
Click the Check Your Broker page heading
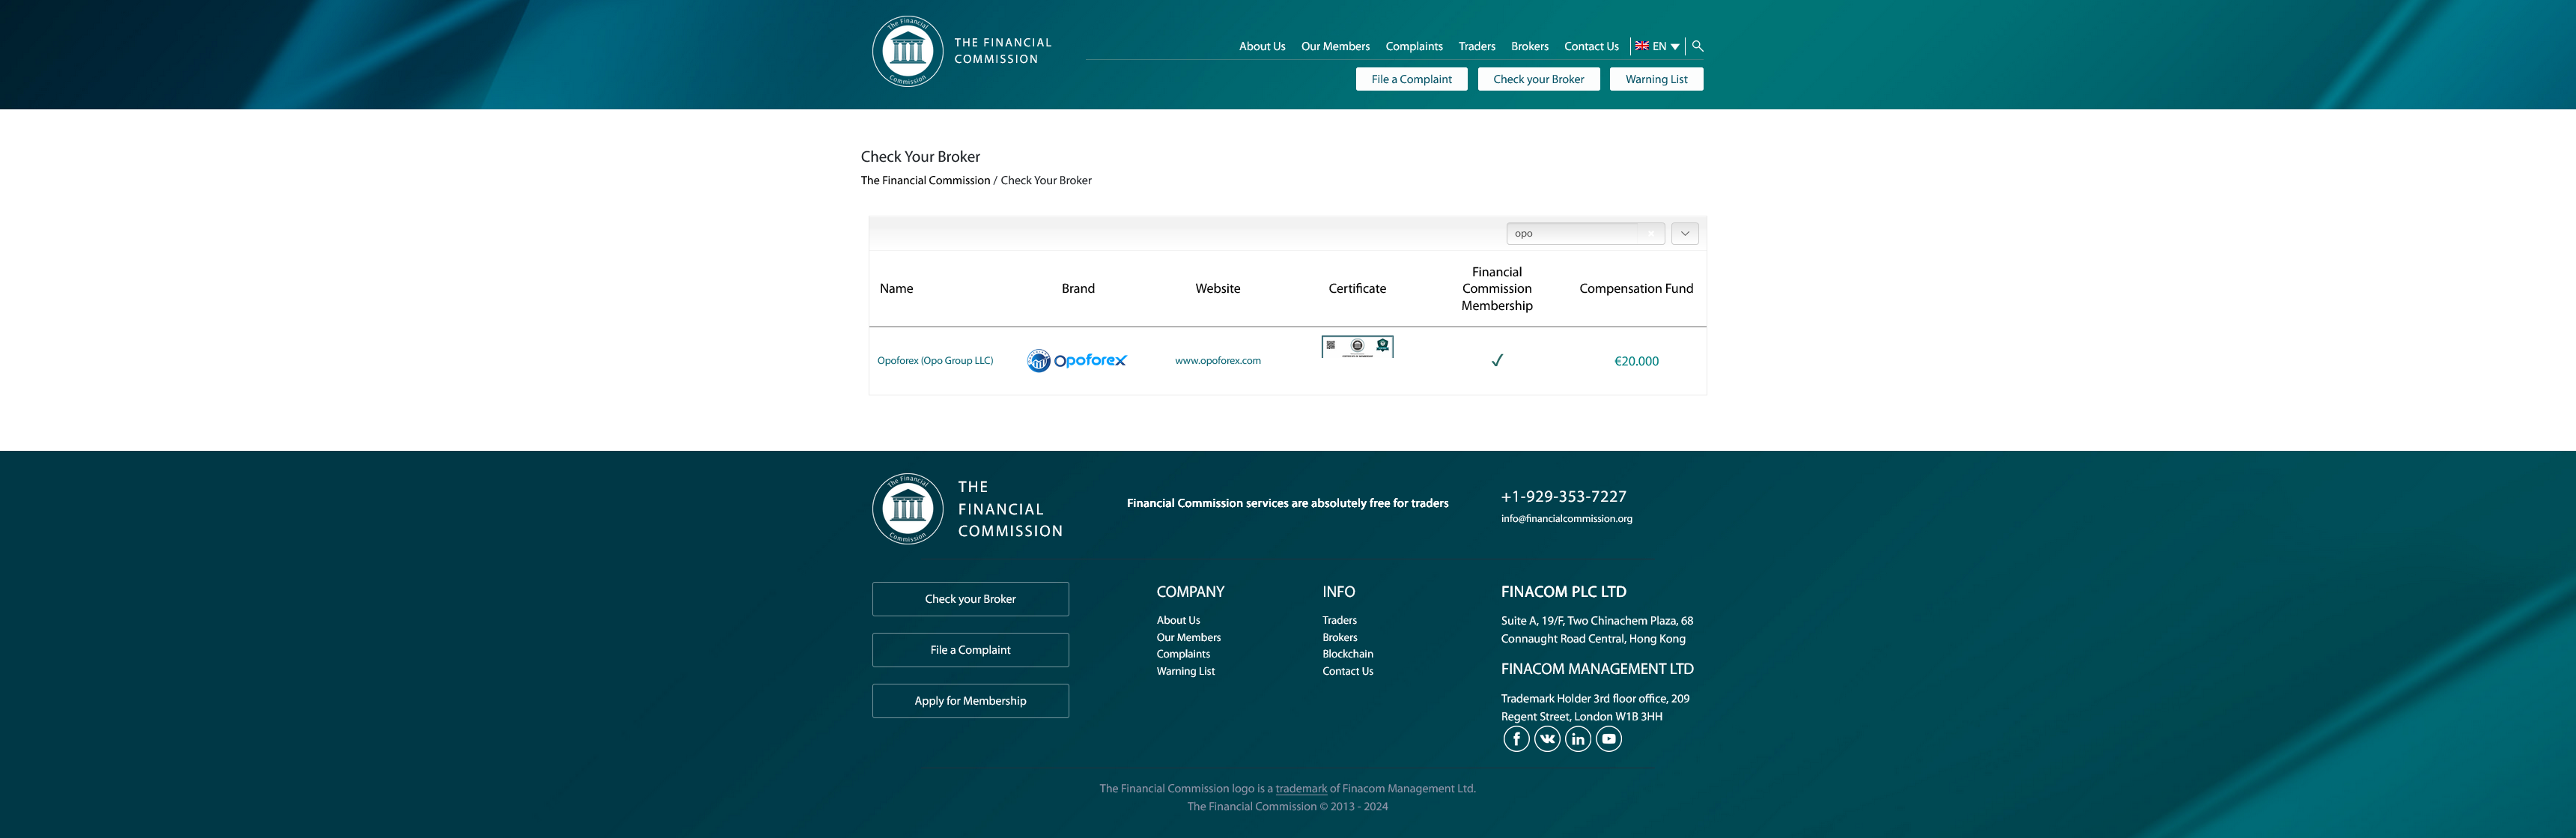coord(920,157)
